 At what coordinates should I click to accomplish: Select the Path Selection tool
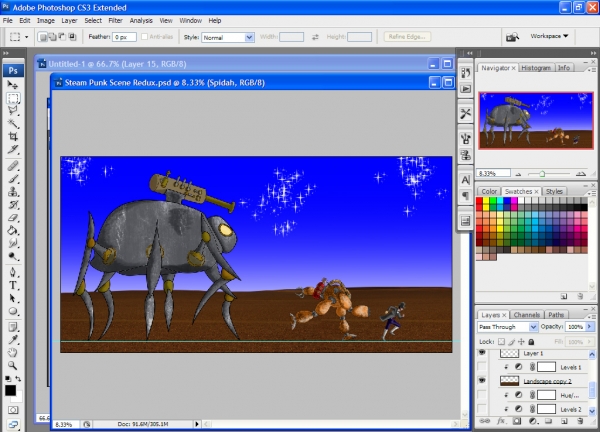click(x=13, y=298)
